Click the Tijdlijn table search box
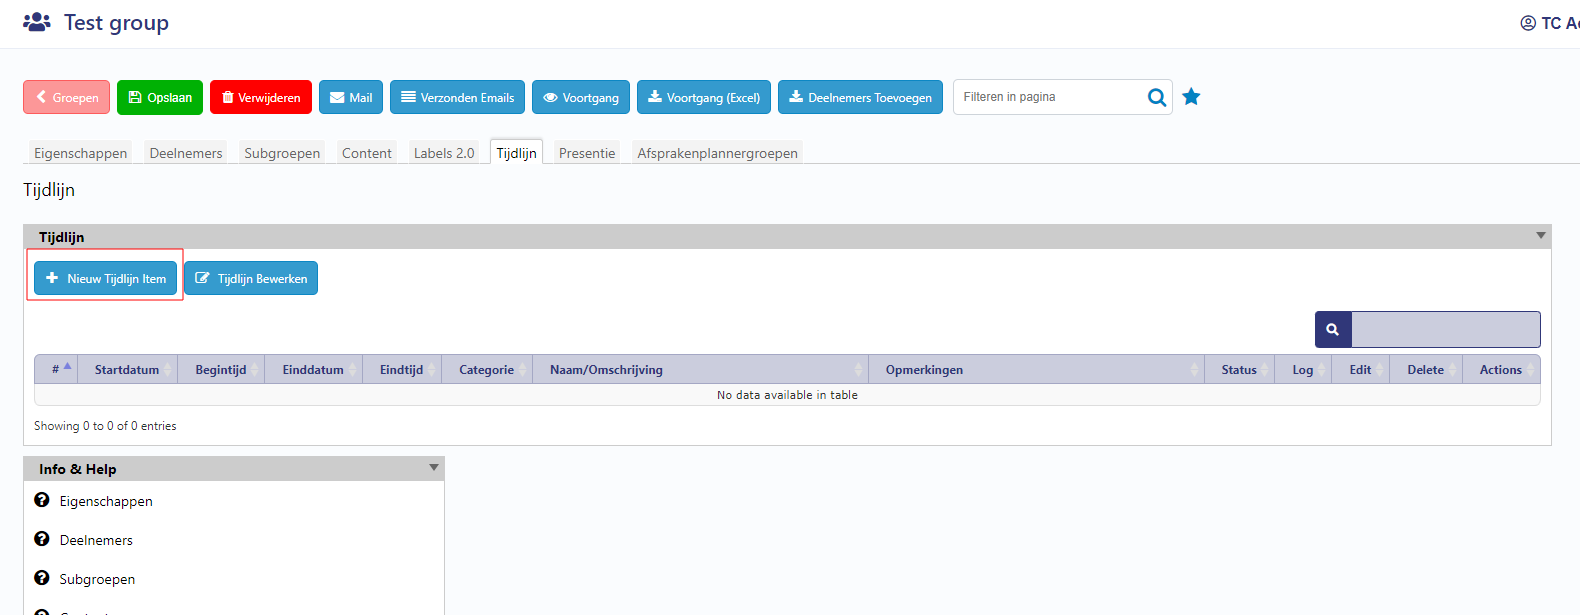Image resolution: width=1580 pixels, height=615 pixels. click(1444, 329)
